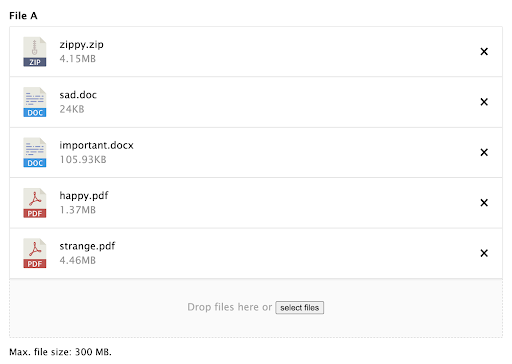Click the ZIP file icon for zippy.zip

[35, 52]
